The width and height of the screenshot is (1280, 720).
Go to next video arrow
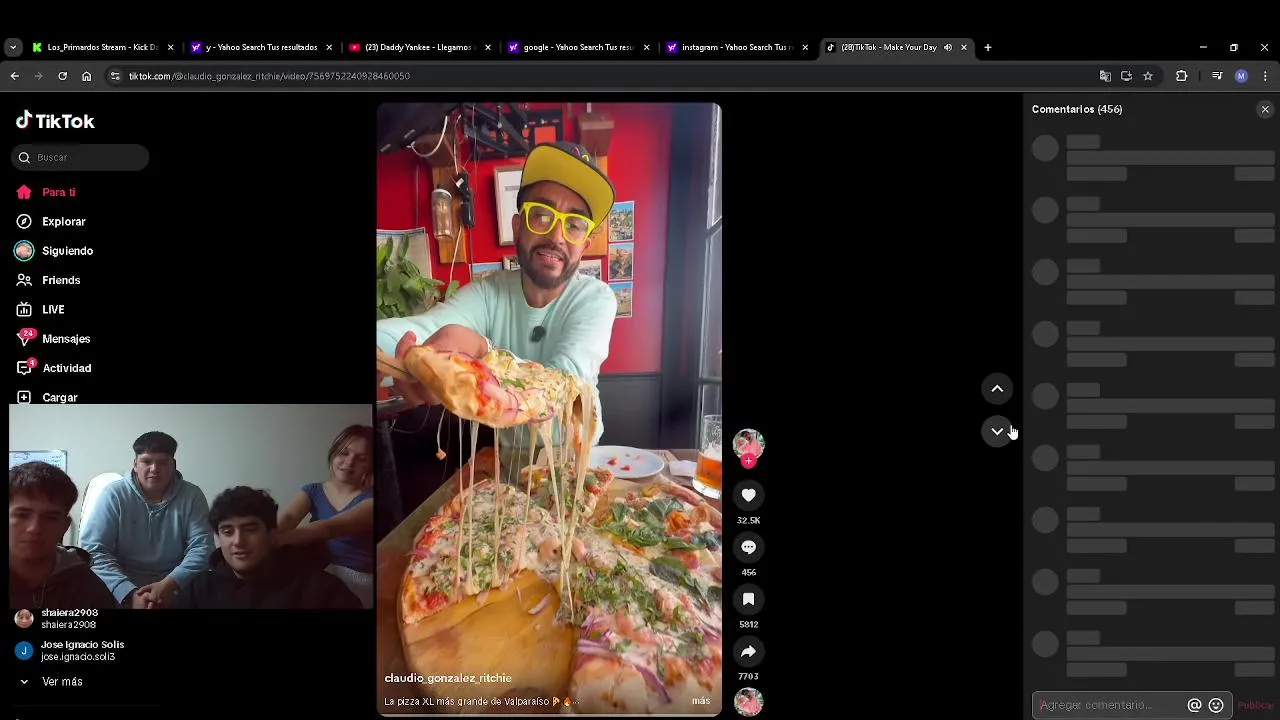997,431
